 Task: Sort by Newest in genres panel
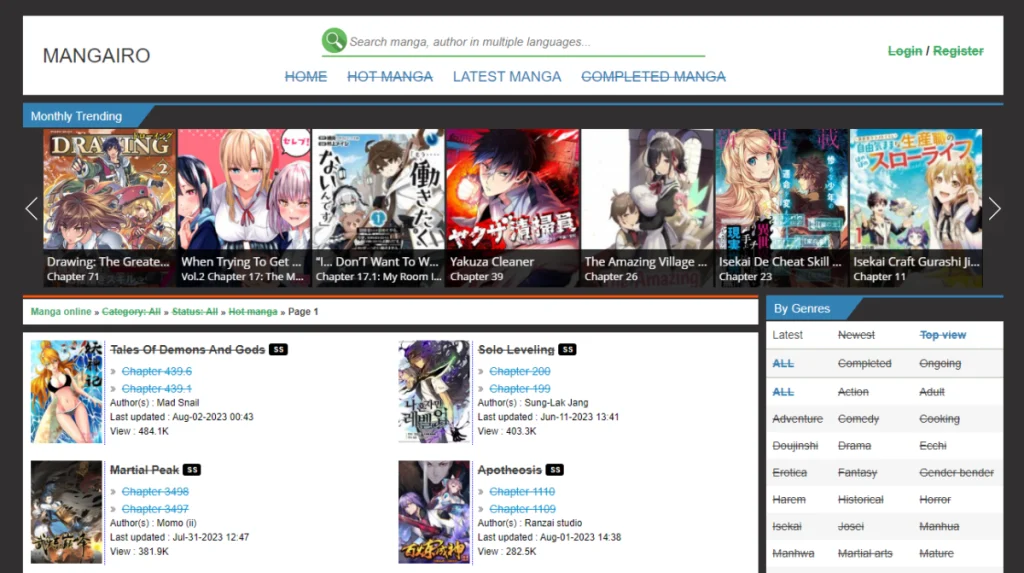pyautogui.click(x=856, y=335)
